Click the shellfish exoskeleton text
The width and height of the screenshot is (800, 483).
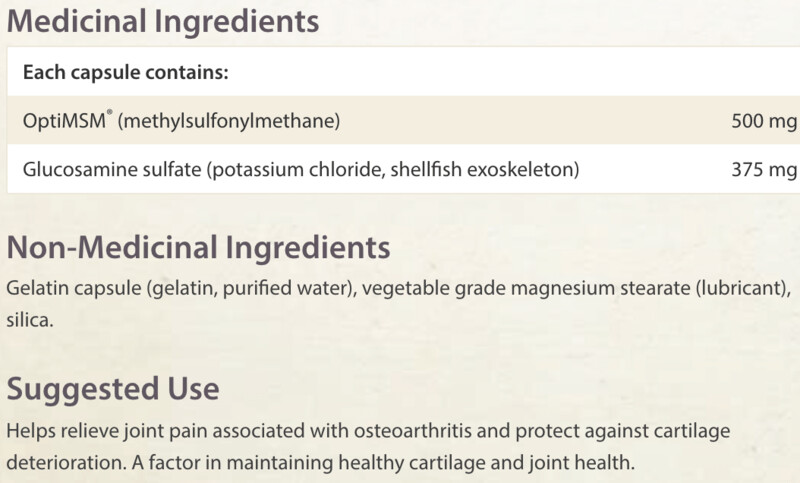click(x=485, y=169)
